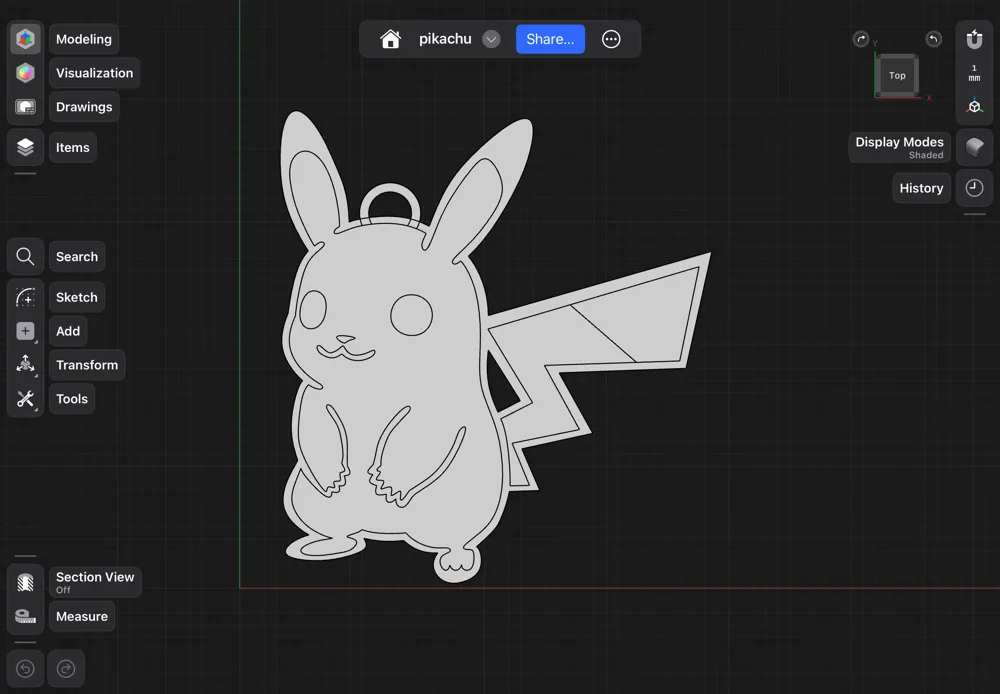Select the Sketch tool icon

(x=25, y=296)
